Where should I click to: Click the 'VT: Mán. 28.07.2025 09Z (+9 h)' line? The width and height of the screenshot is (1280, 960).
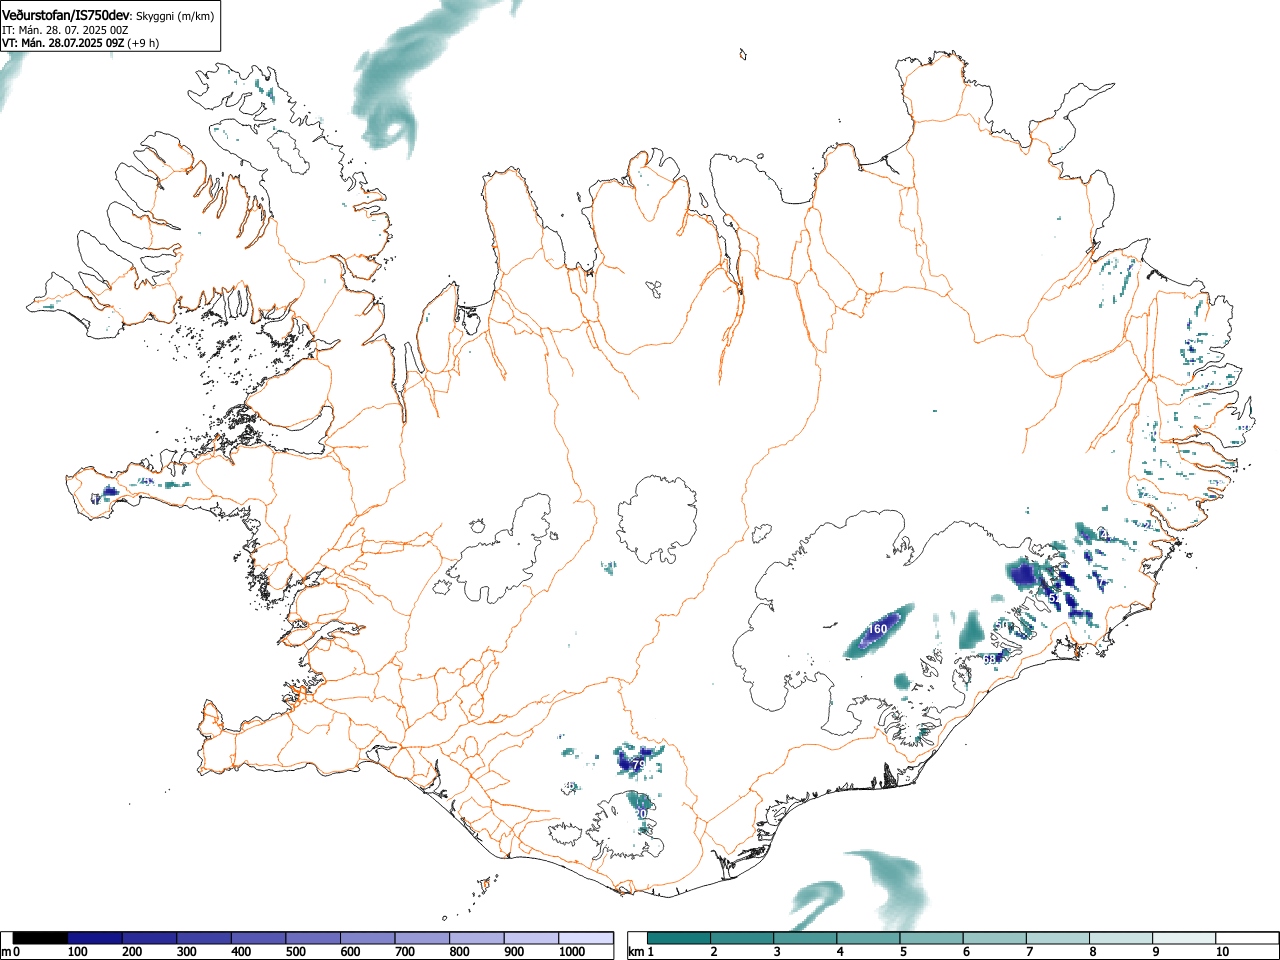click(x=80, y=43)
